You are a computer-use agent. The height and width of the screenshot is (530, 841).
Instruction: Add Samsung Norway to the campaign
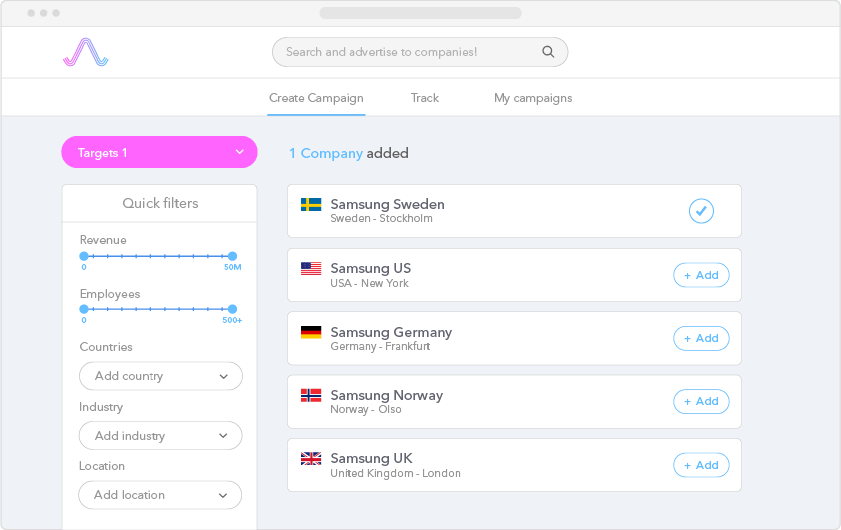coord(701,401)
